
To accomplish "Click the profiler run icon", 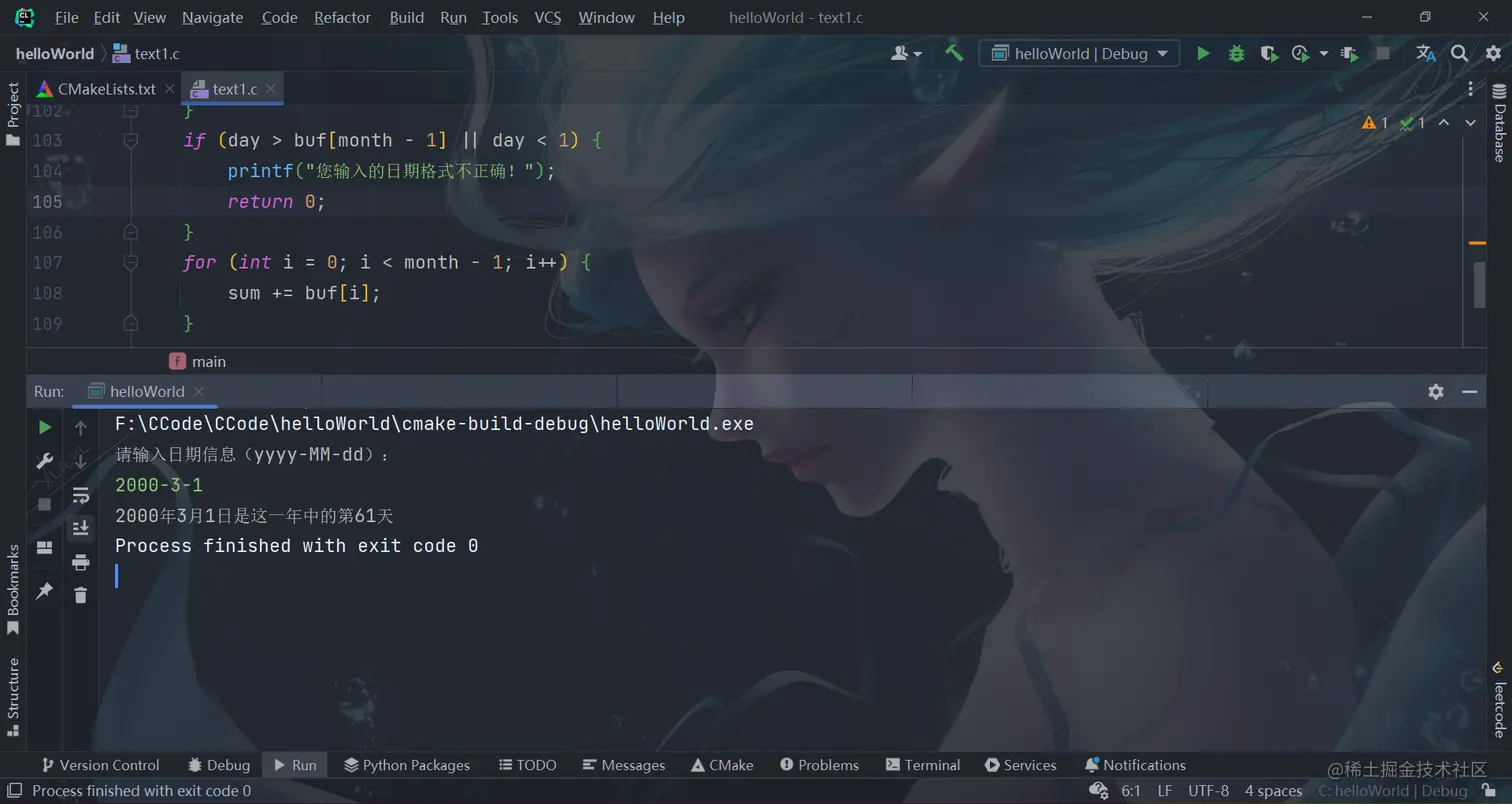I will 1300,53.
